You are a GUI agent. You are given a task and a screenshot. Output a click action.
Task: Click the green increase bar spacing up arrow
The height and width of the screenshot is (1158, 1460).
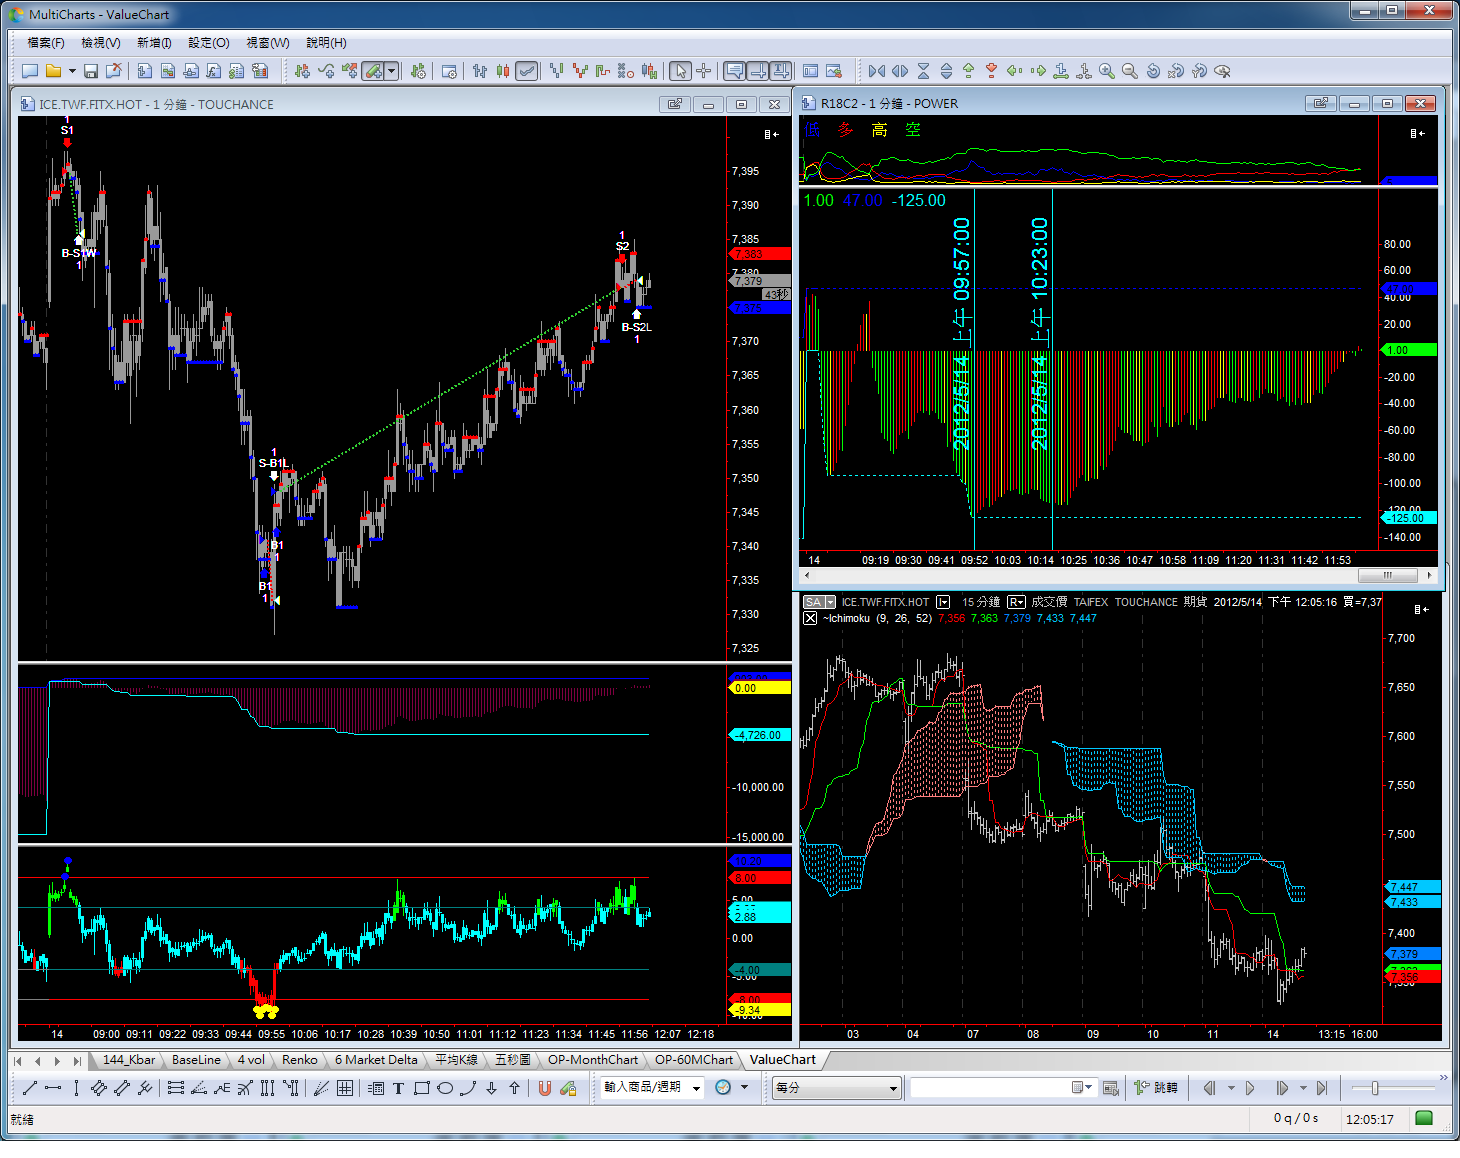[x=968, y=71]
